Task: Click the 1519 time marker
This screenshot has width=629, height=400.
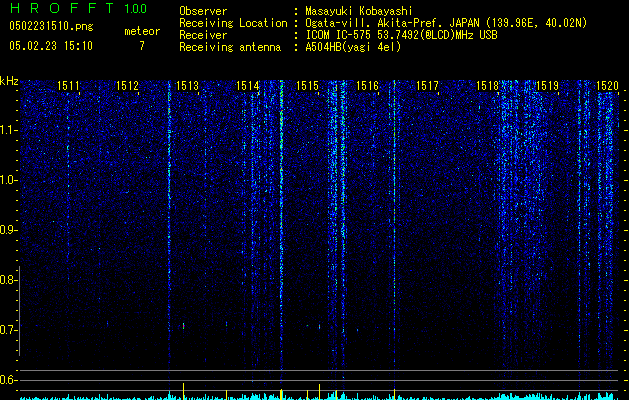Action: 547,86
